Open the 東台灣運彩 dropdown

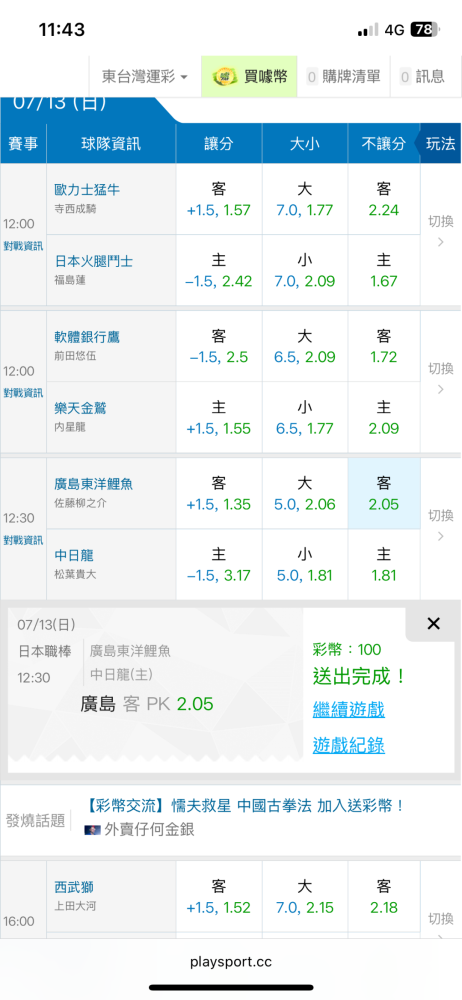click(x=145, y=77)
